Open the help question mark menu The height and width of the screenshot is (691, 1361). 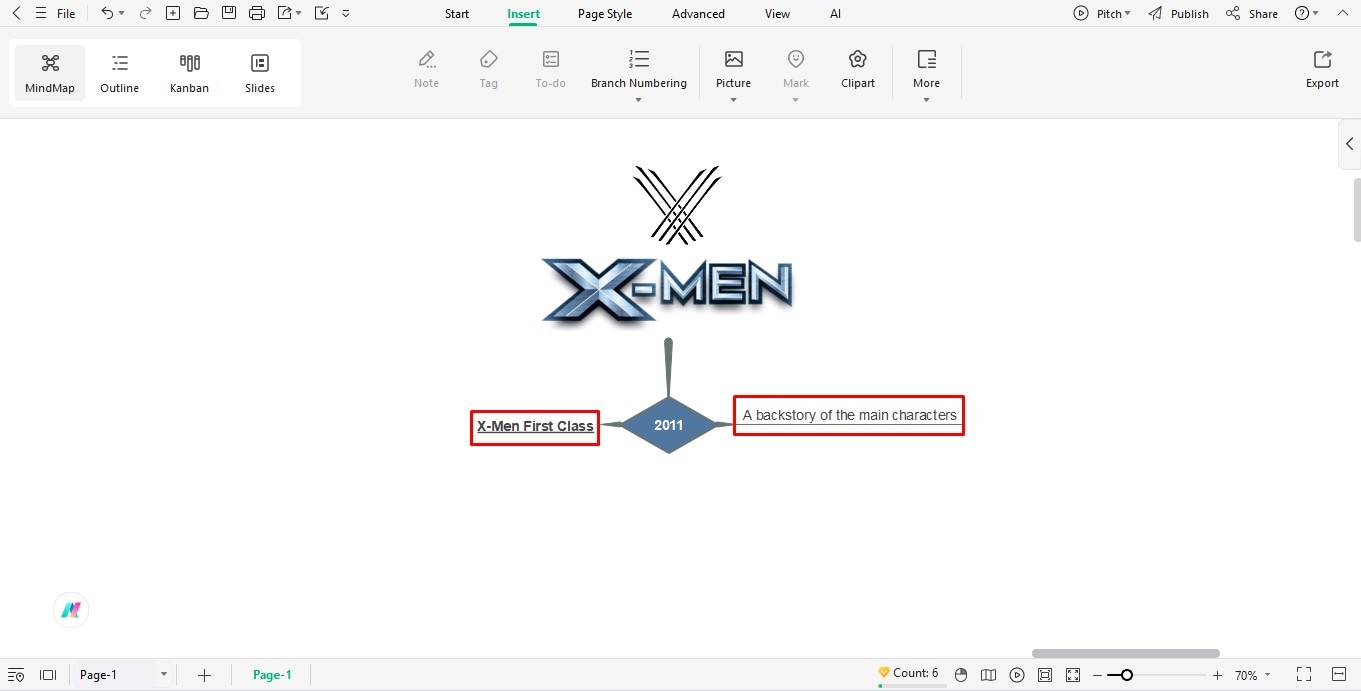pyautogui.click(x=1307, y=14)
